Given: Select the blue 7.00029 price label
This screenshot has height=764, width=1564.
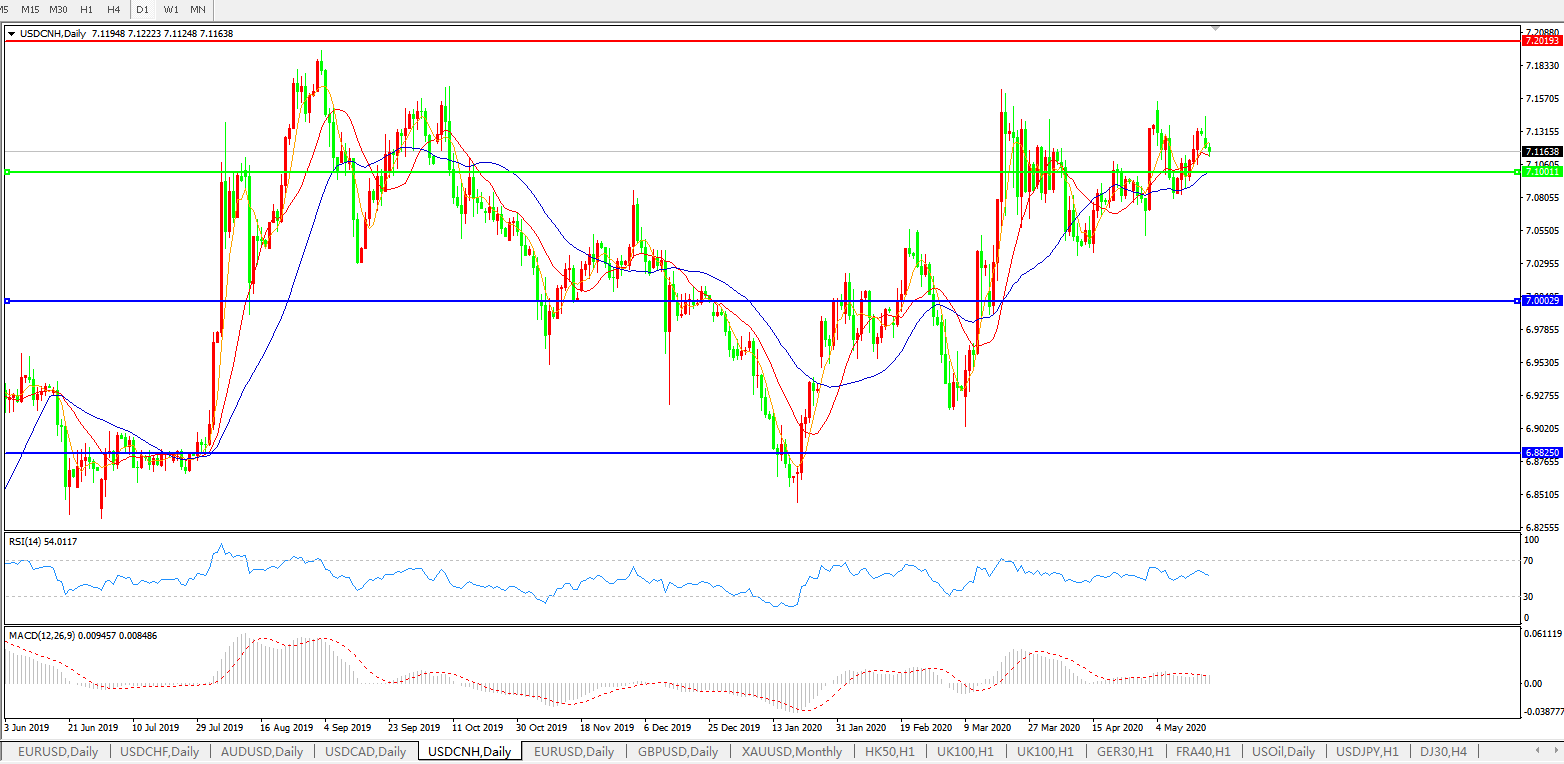Looking at the screenshot, I should [x=1540, y=301].
